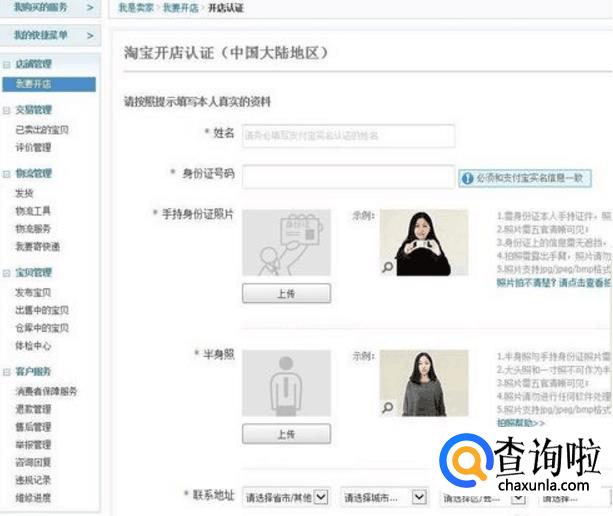View the 半身照 example photo

click(424, 383)
